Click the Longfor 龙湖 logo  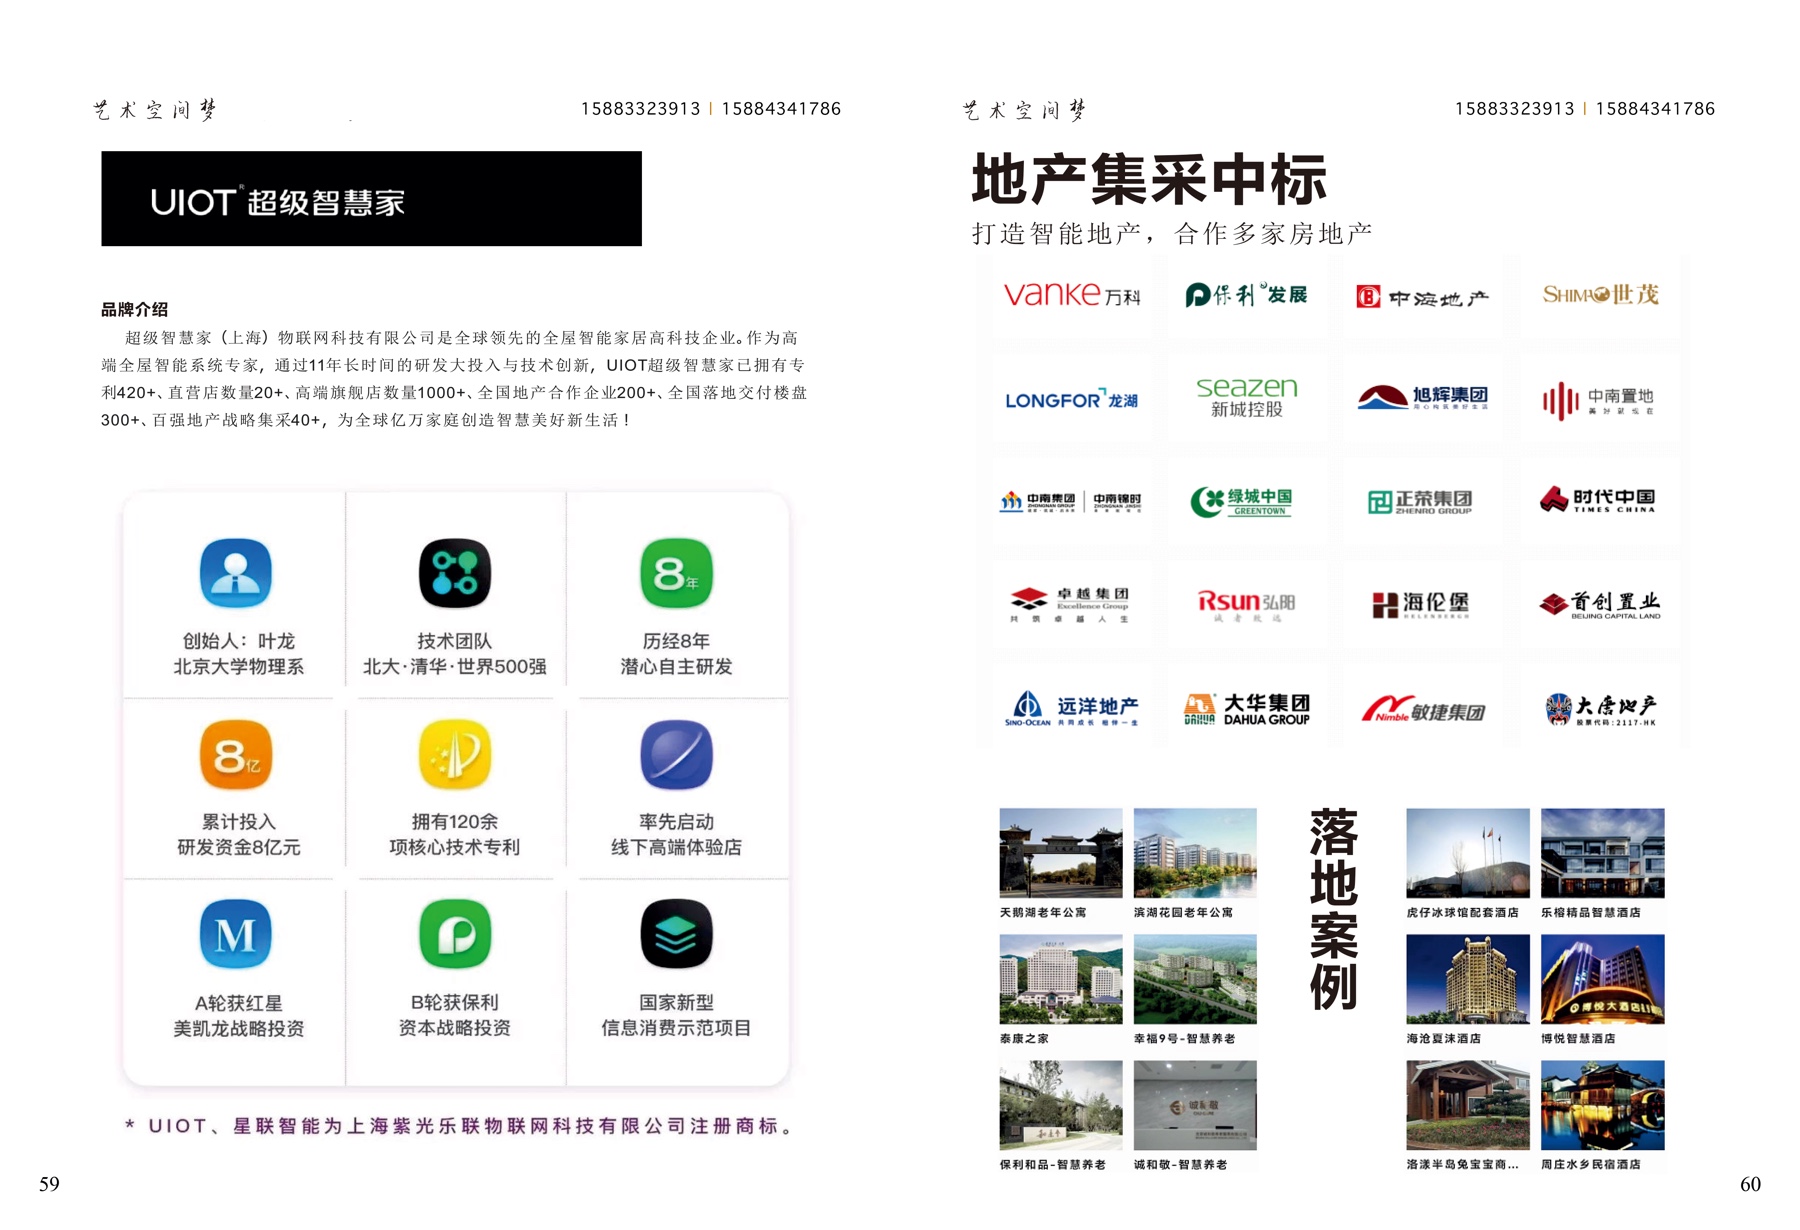1071,400
